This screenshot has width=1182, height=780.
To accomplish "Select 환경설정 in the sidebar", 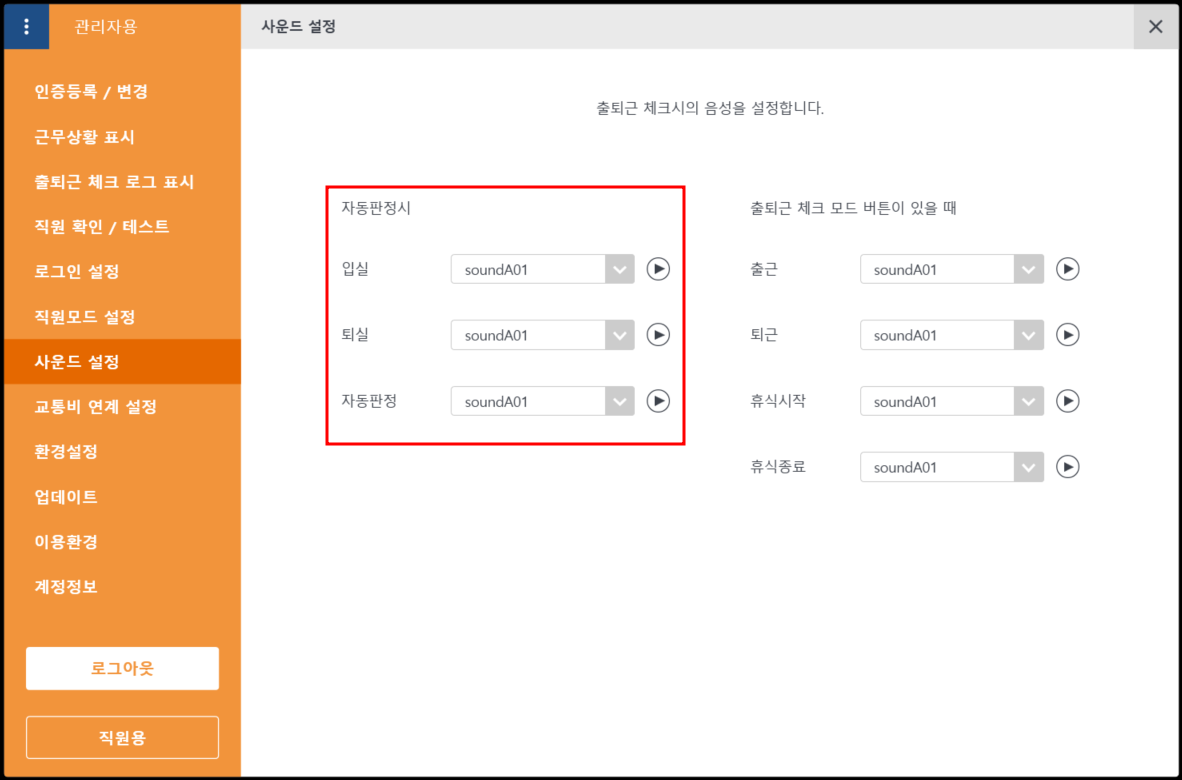I will coord(66,452).
